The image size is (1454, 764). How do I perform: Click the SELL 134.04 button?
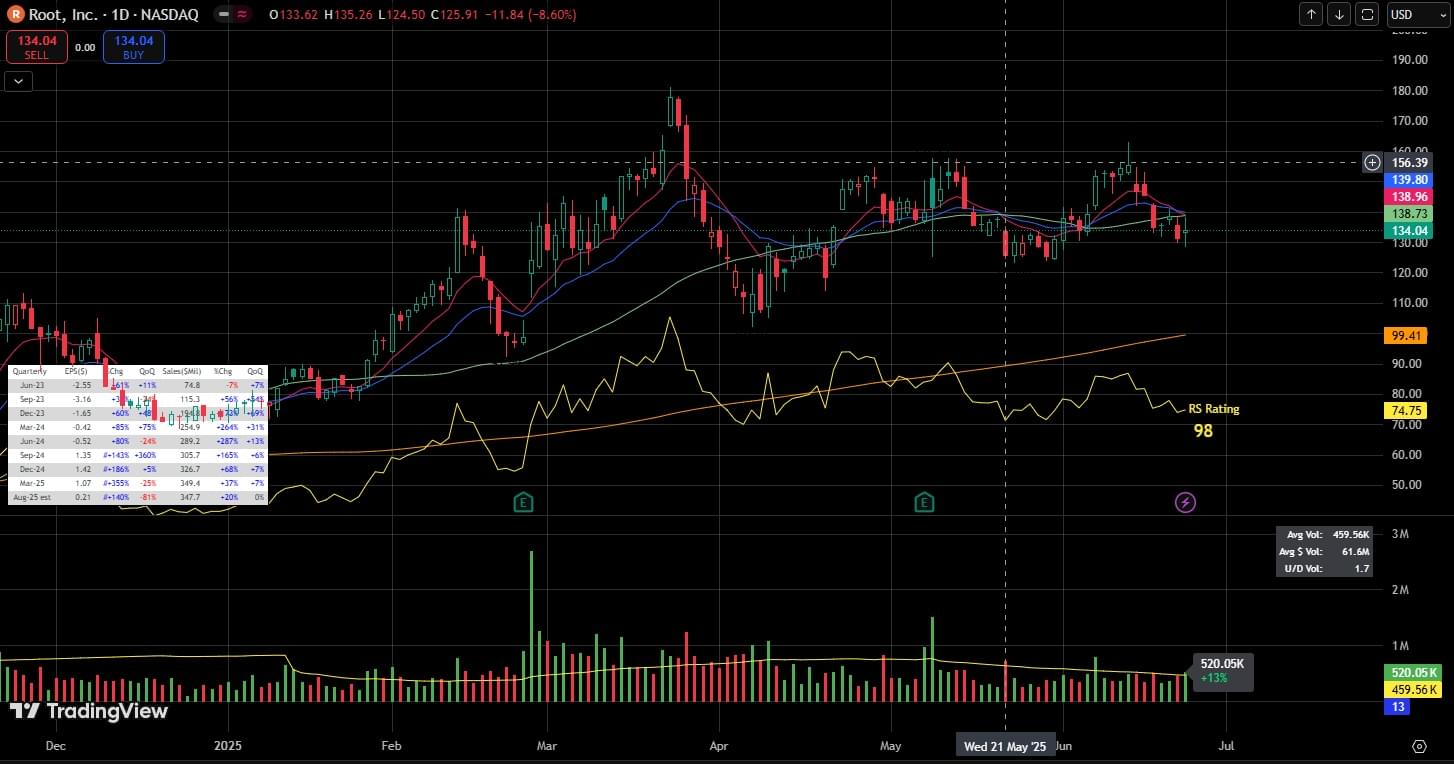[x=37, y=47]
